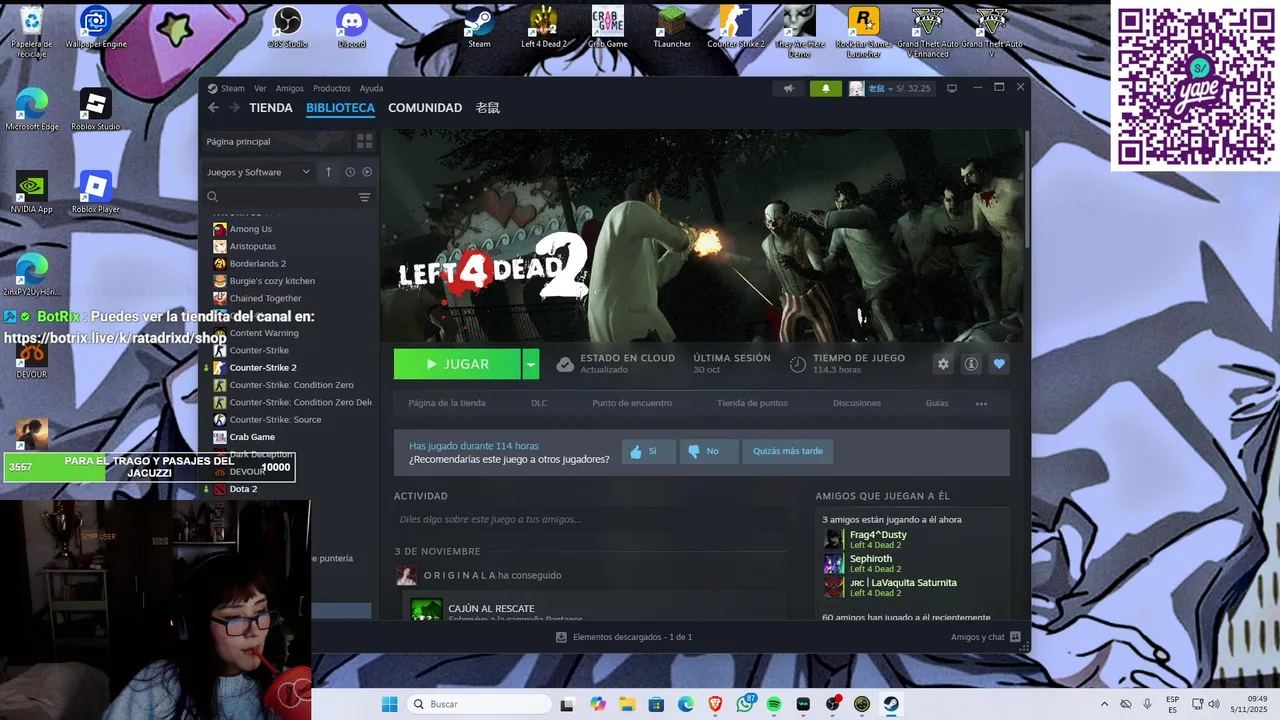Select Chained Together in the game list

coord(265,298)
